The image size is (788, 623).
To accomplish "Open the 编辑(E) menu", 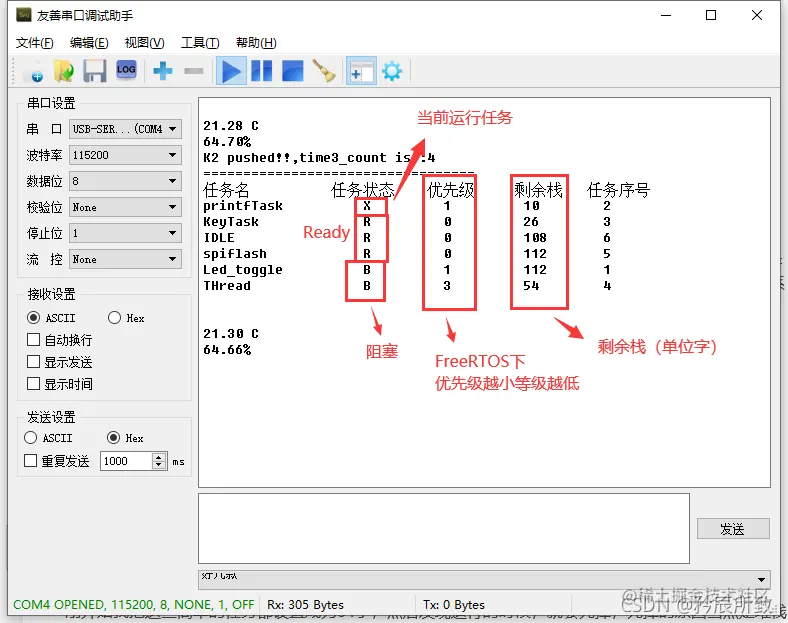I will (89, 43).
